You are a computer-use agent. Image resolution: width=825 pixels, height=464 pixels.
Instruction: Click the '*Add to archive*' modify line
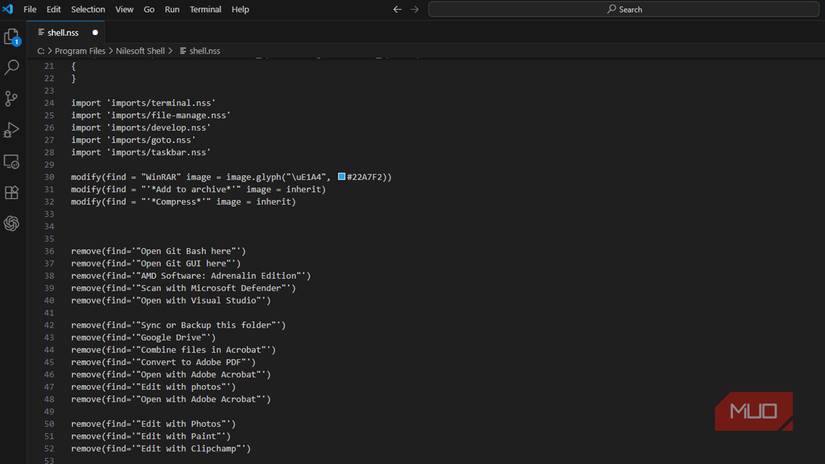pyautogui.click(x=198, y=189)
